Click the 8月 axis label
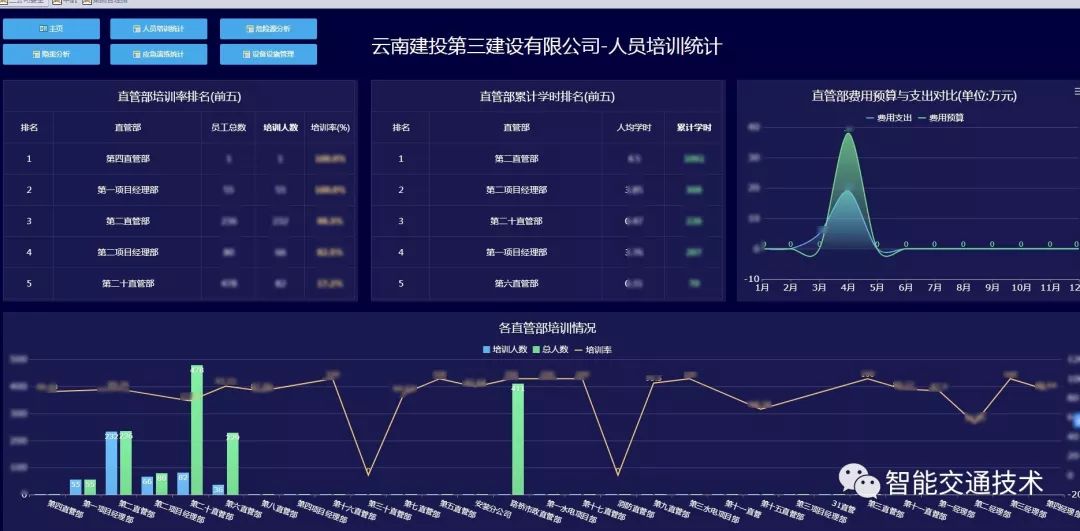This screenshot has width=1080, height=531. pos(963,288)
